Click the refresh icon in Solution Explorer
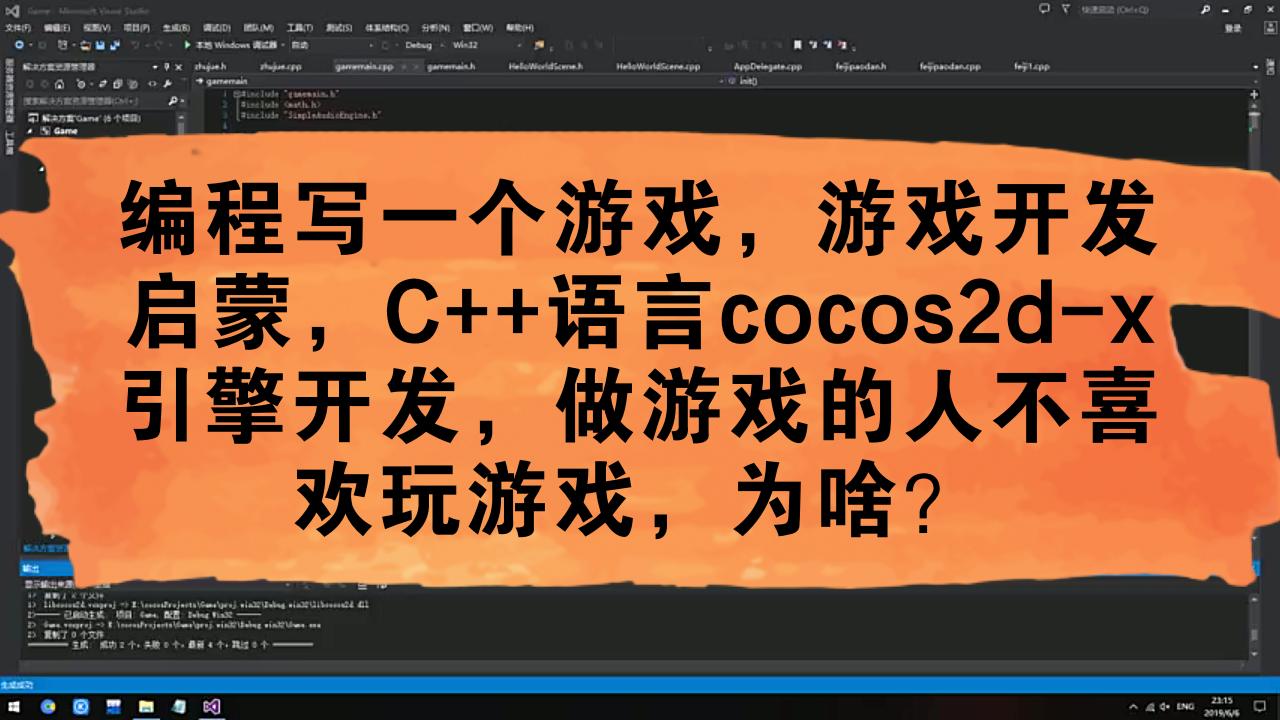This screenshot has width=1280, height=720. [102, 84]
